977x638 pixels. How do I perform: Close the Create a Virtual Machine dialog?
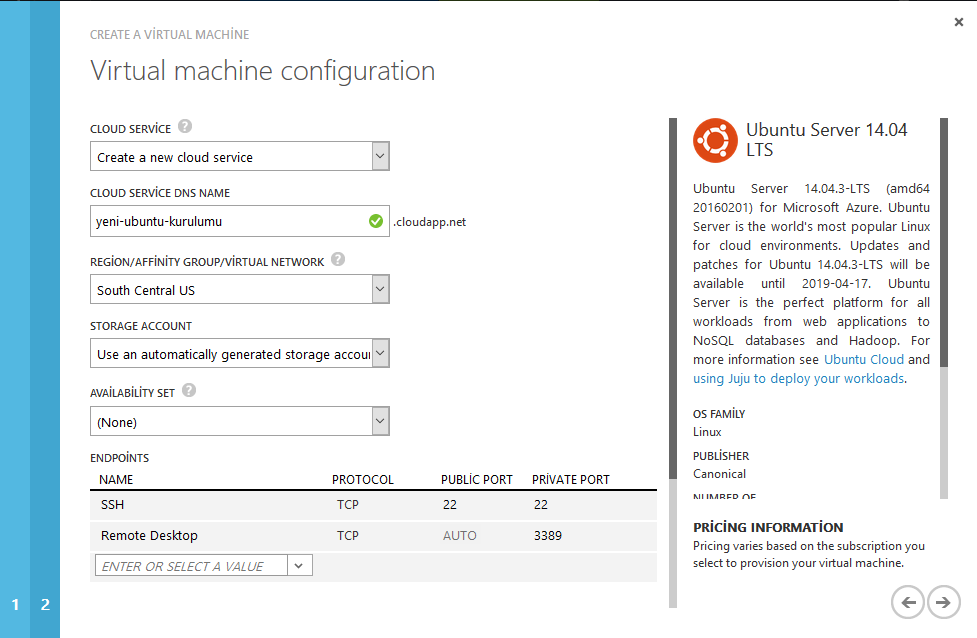coord(959,22)
